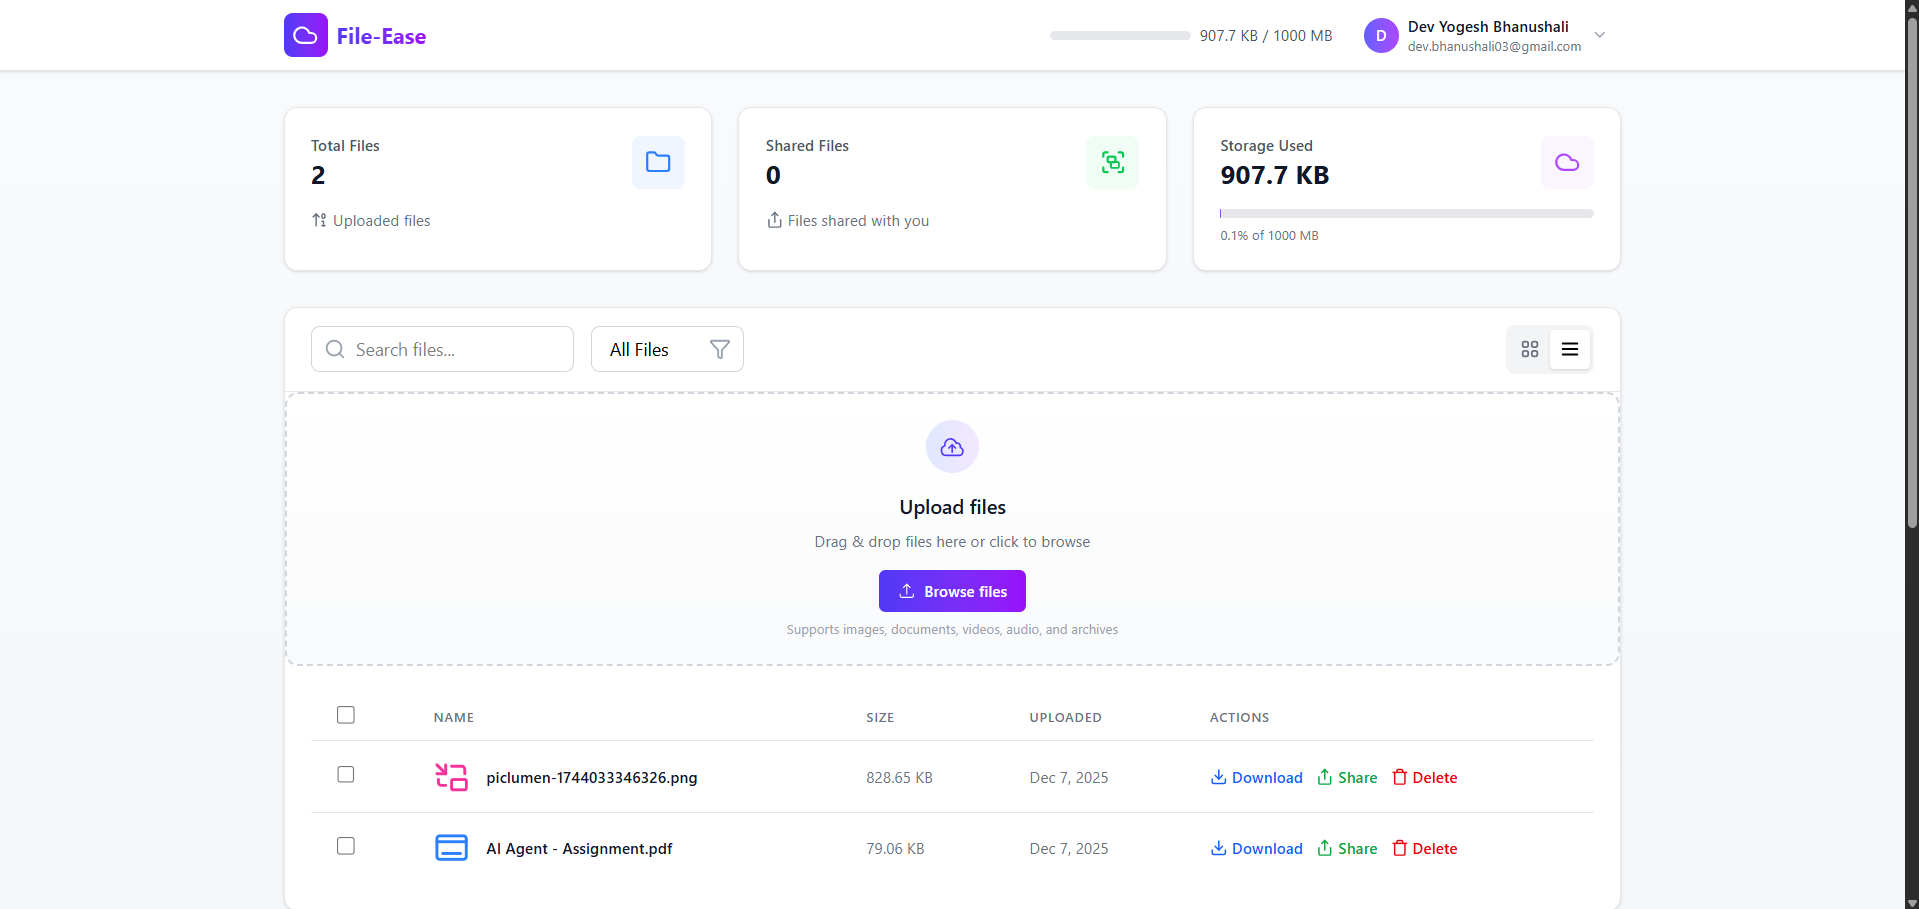
Task: Expand the user account menu chevron
Action: click(x=1599, y=35)
